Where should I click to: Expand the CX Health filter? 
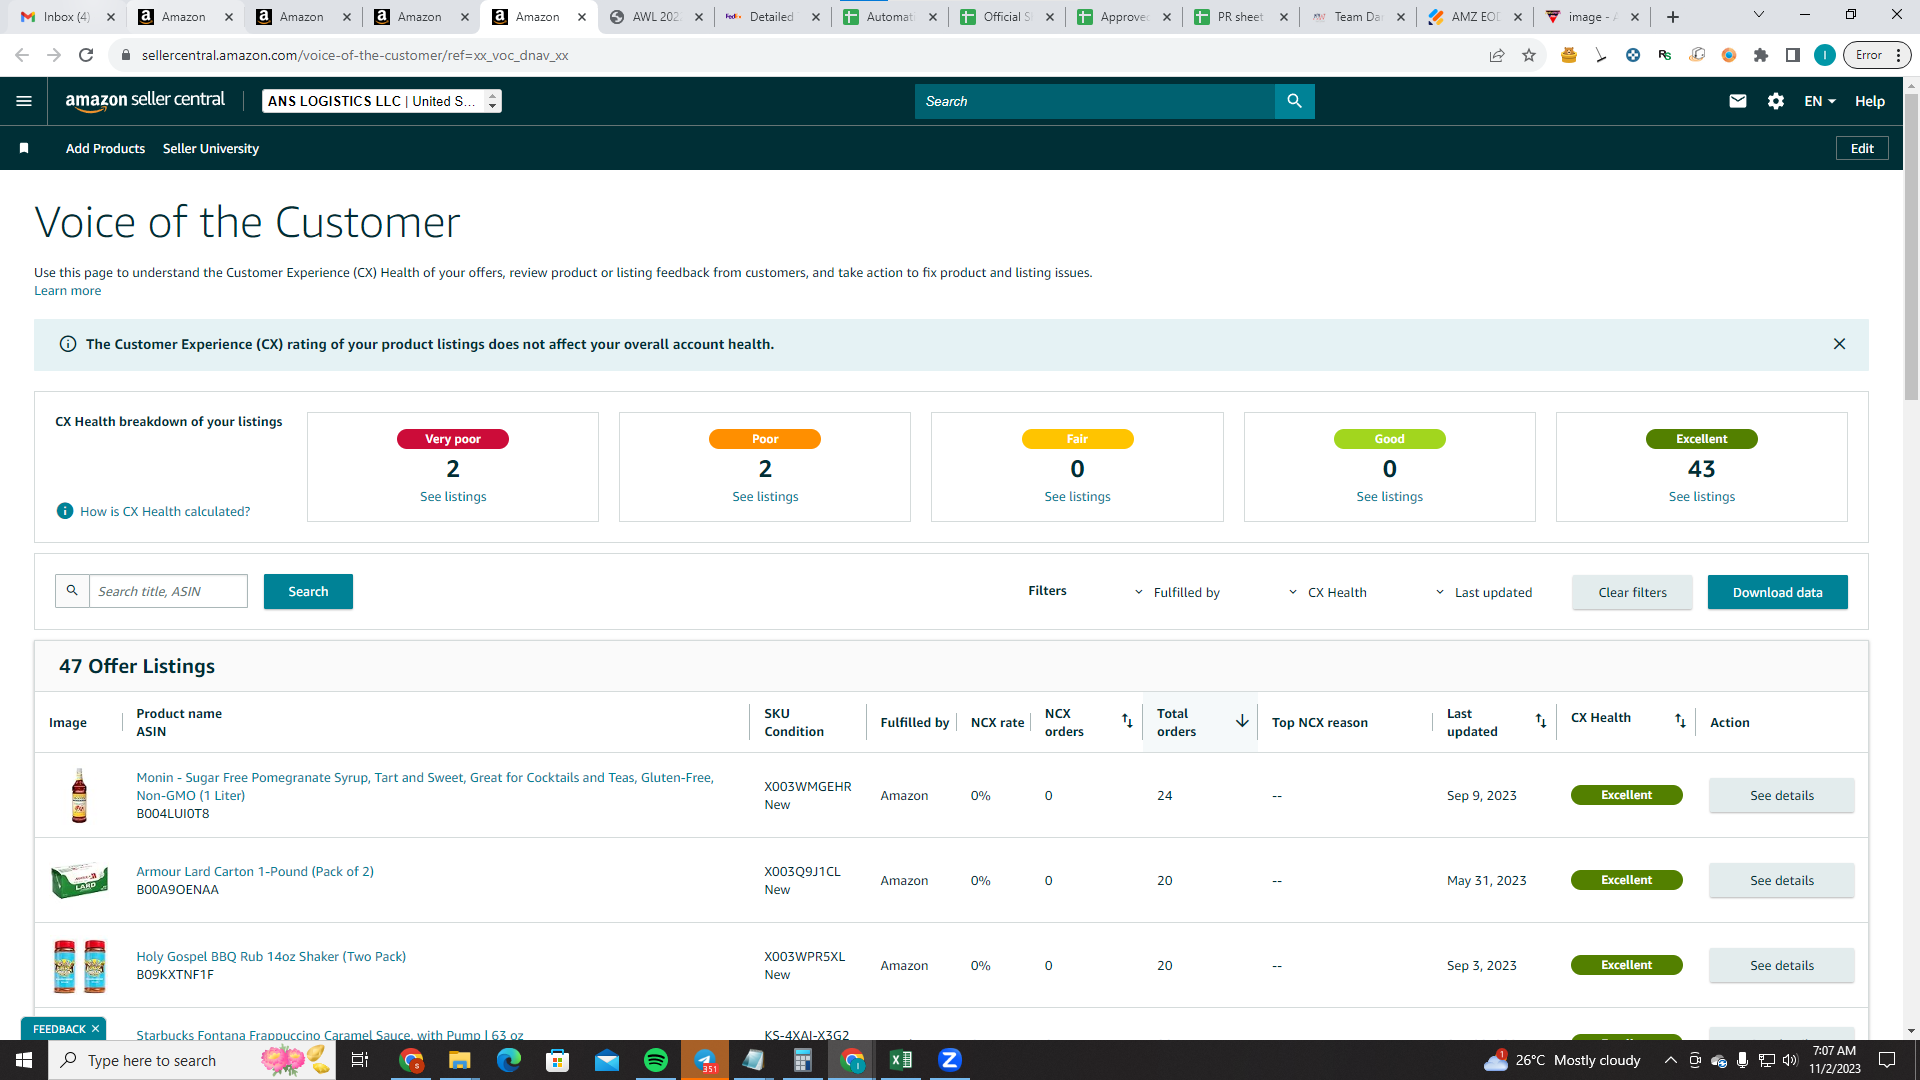click(x=1327, y=592)
